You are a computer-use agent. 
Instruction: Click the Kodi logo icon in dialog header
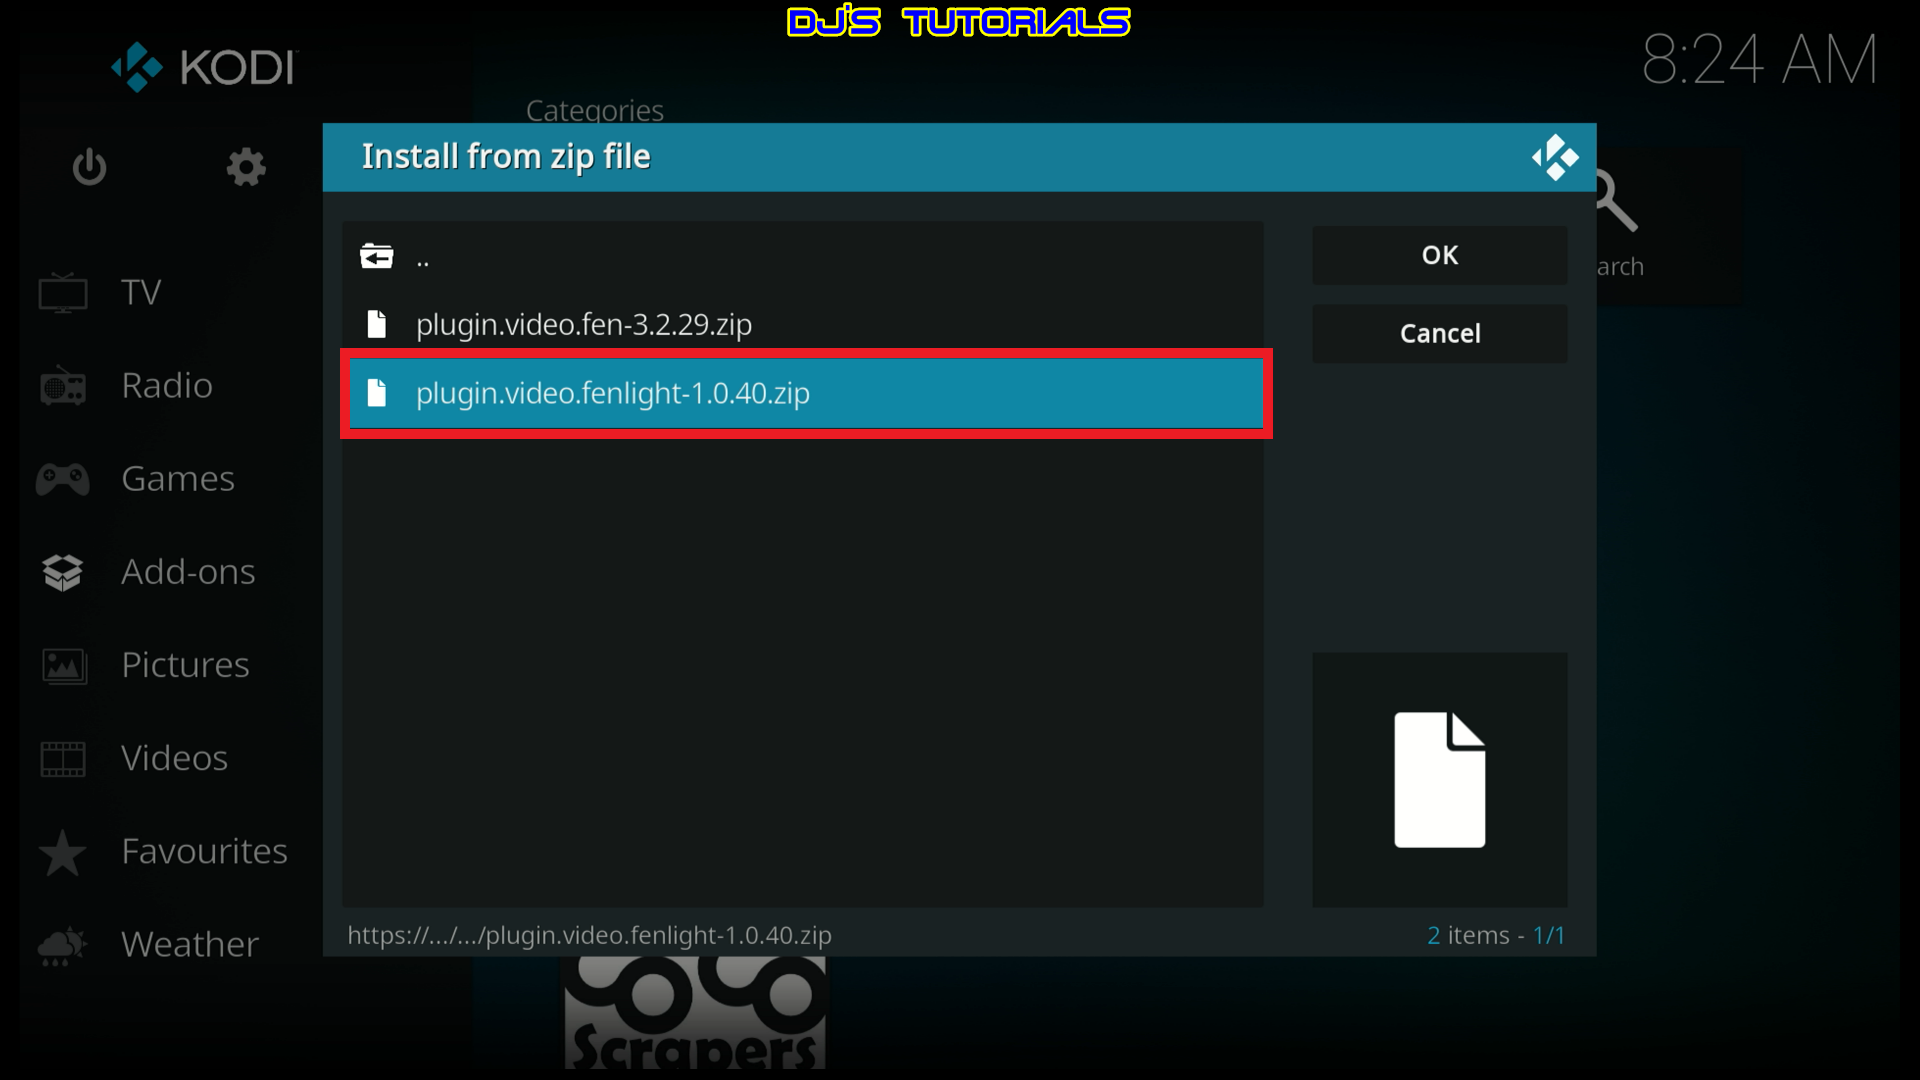pos(1555,158)
